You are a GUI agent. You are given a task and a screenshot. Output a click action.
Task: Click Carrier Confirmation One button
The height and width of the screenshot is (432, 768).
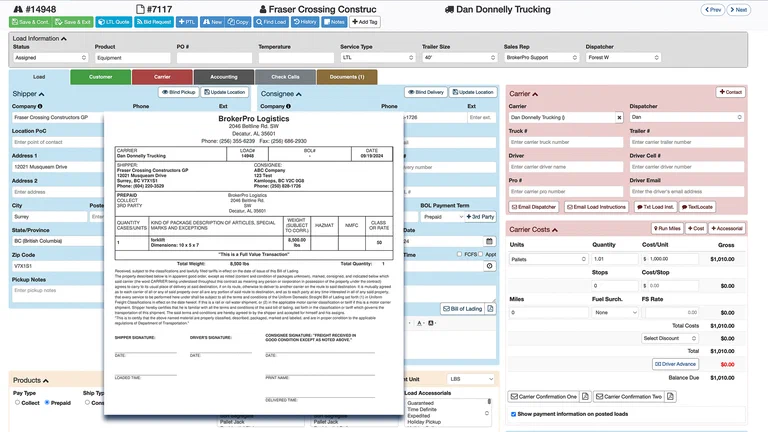pyautogui.click(x=544, y=397)
